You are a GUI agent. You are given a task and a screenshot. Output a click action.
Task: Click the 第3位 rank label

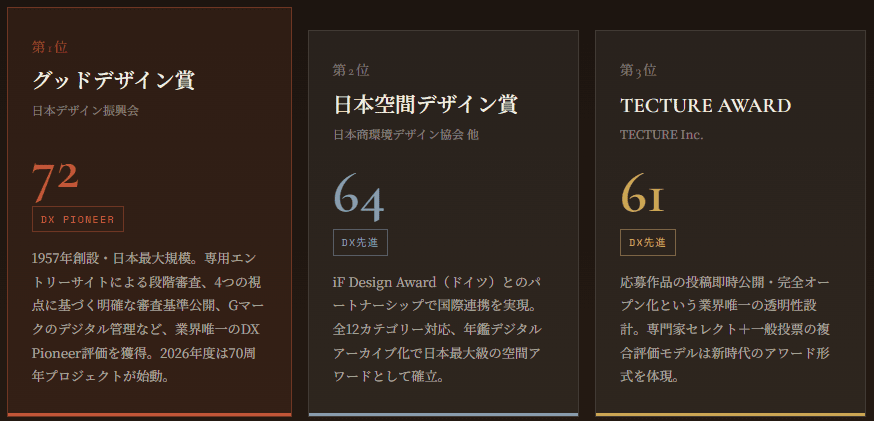(638, 70)
